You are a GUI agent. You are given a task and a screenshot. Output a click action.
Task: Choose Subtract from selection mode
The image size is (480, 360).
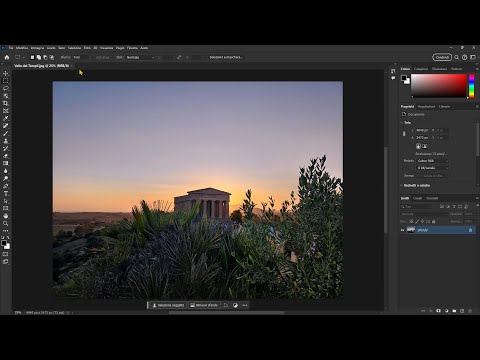tap(45, 57)
